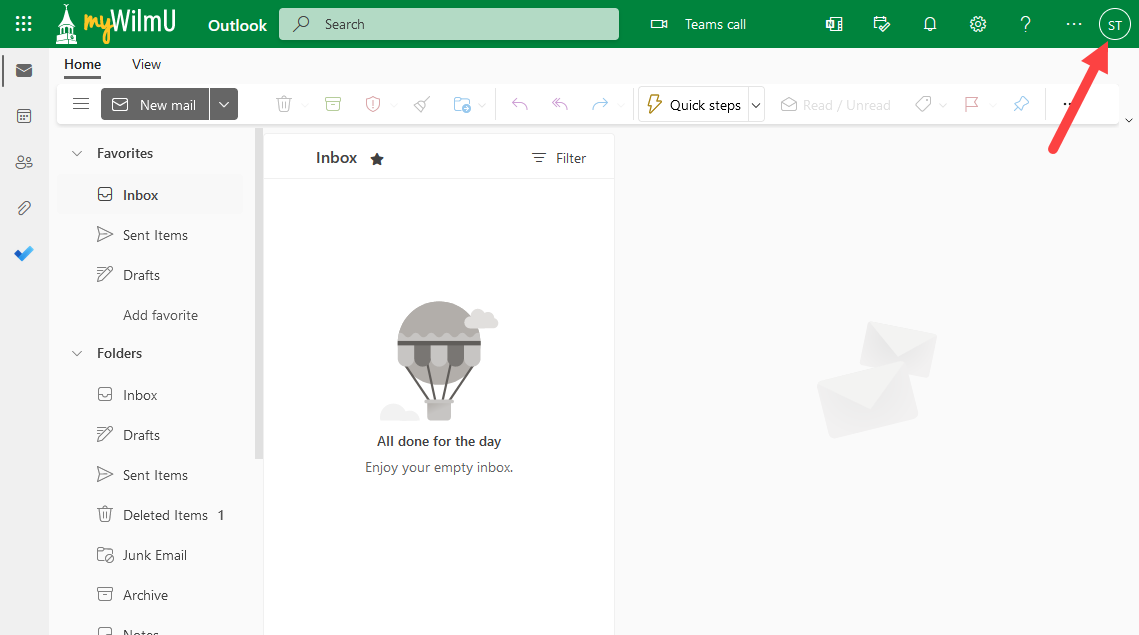
Task: Open the Mail icon in left rail
Action: coord(23,70)
